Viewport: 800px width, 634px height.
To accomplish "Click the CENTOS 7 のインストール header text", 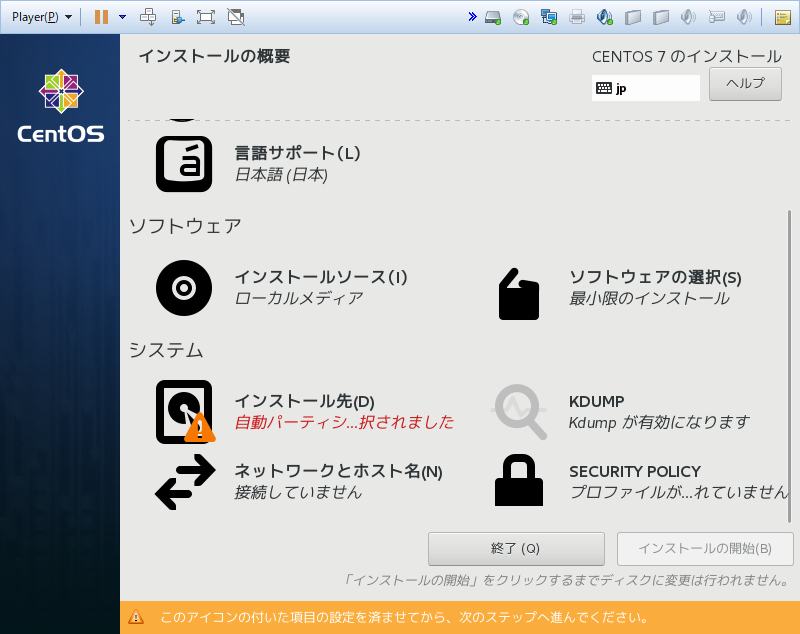I will click(x=687, y=57).
